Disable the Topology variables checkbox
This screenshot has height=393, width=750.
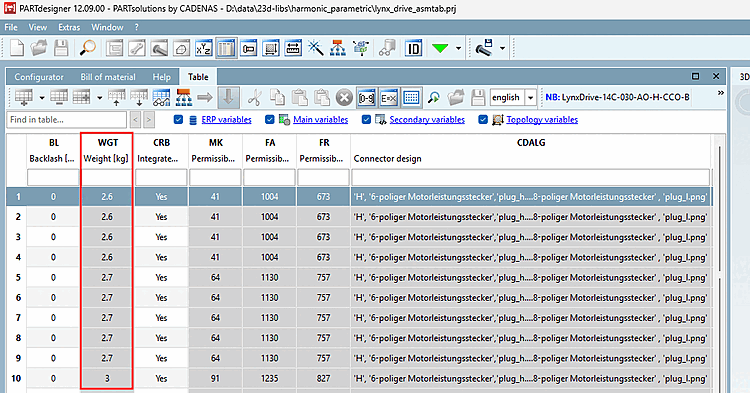(x=483, y=120)
